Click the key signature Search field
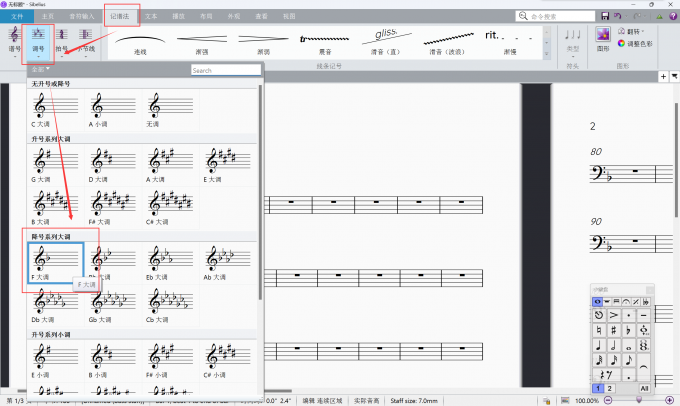Viewport: 680px width, 406px height. click(x=226, y=70)
